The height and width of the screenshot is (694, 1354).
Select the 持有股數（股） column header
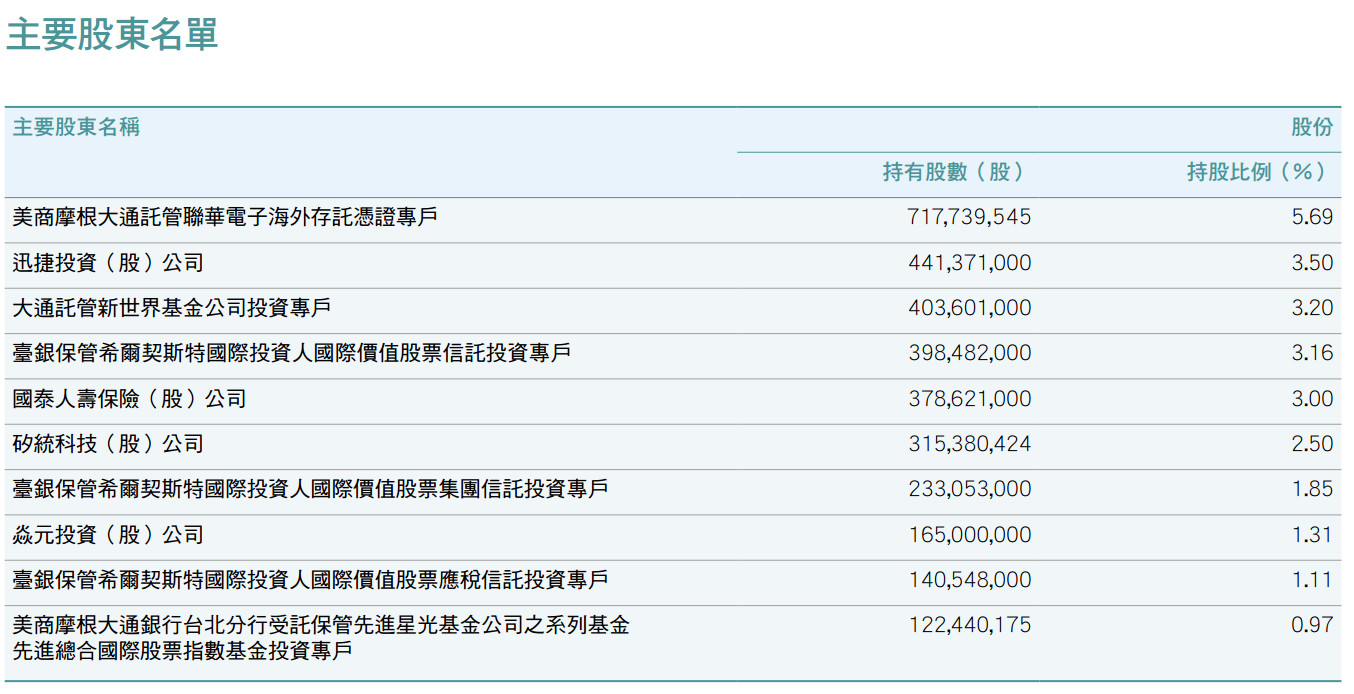click(x=955, y=172)
